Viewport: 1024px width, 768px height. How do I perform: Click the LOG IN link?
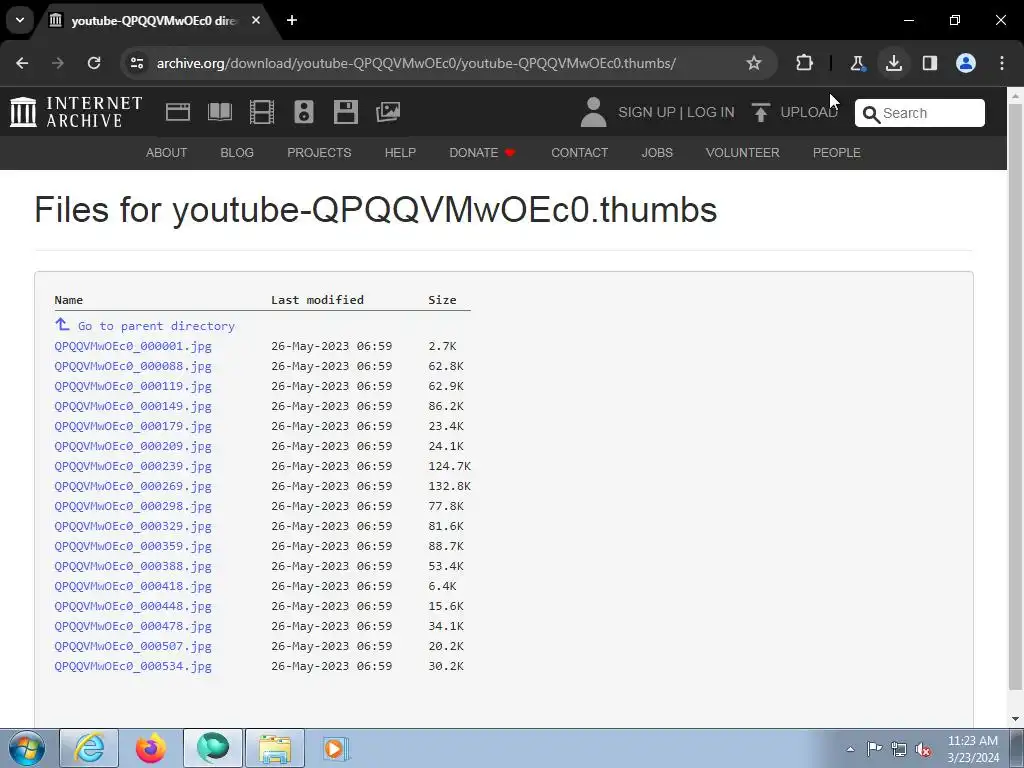pos(711,112)
